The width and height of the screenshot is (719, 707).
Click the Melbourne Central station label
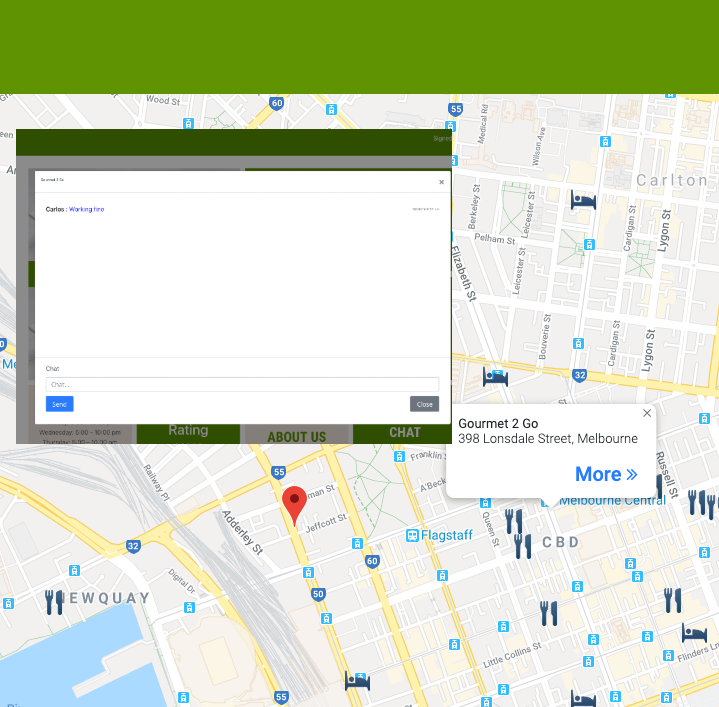[612, 501]
